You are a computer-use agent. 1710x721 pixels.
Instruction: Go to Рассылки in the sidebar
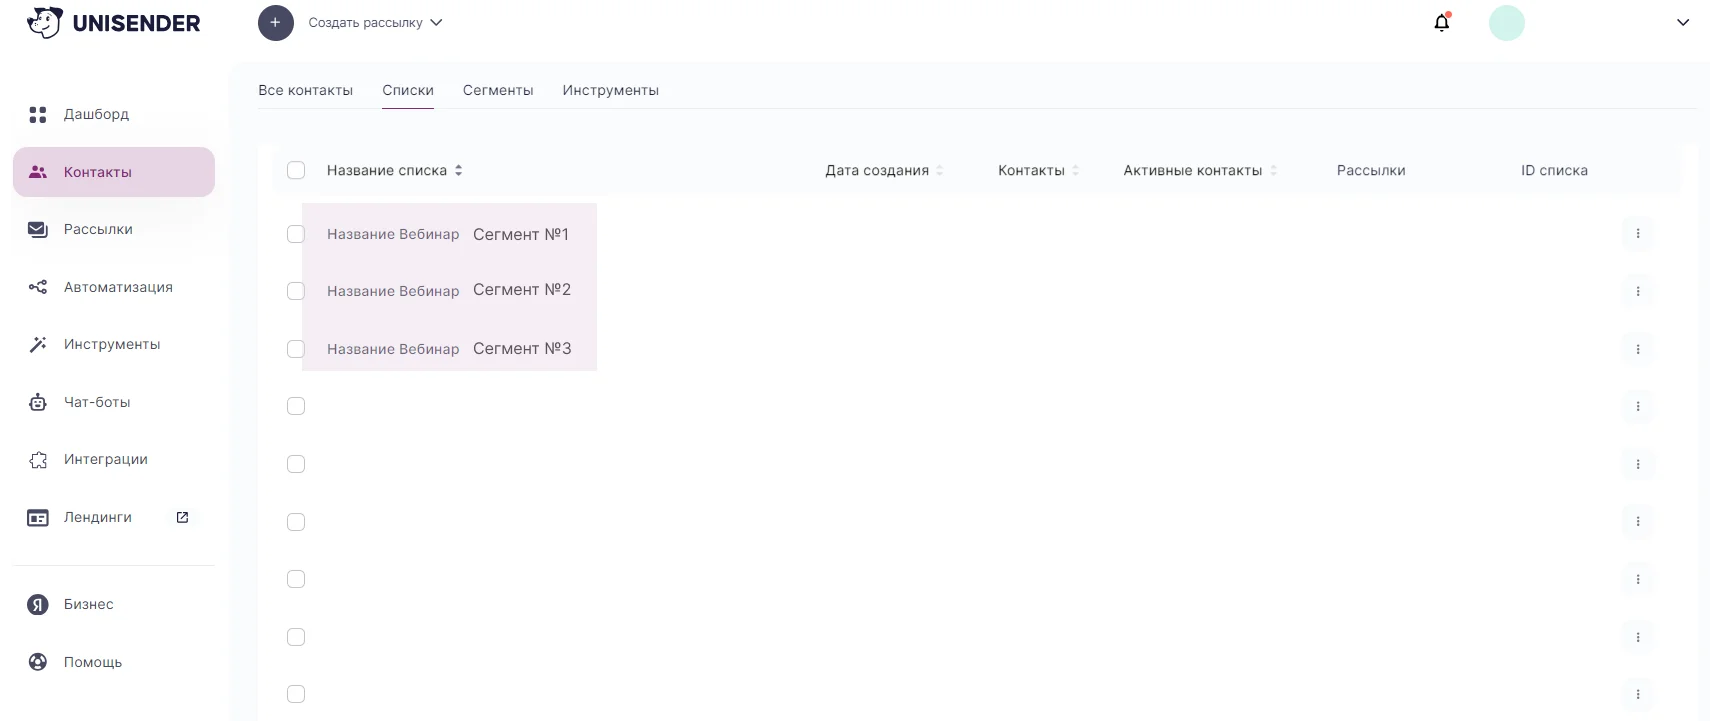[98, 229]
